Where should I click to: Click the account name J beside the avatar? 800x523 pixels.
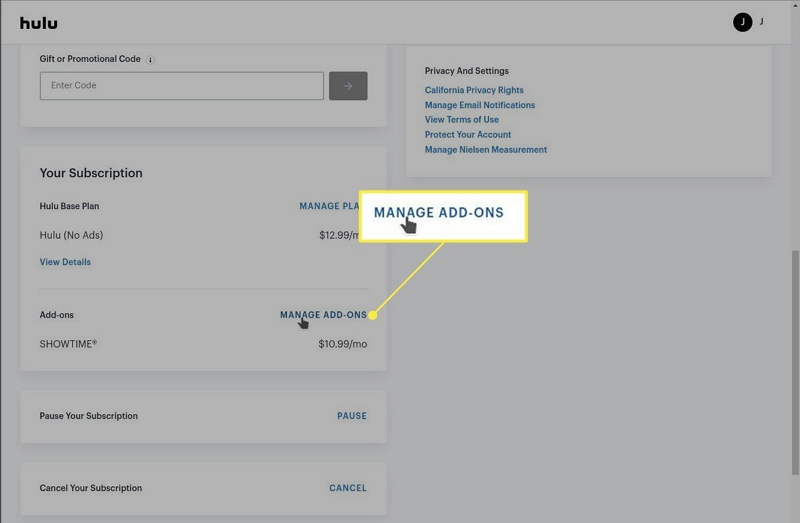pos(762,21)
